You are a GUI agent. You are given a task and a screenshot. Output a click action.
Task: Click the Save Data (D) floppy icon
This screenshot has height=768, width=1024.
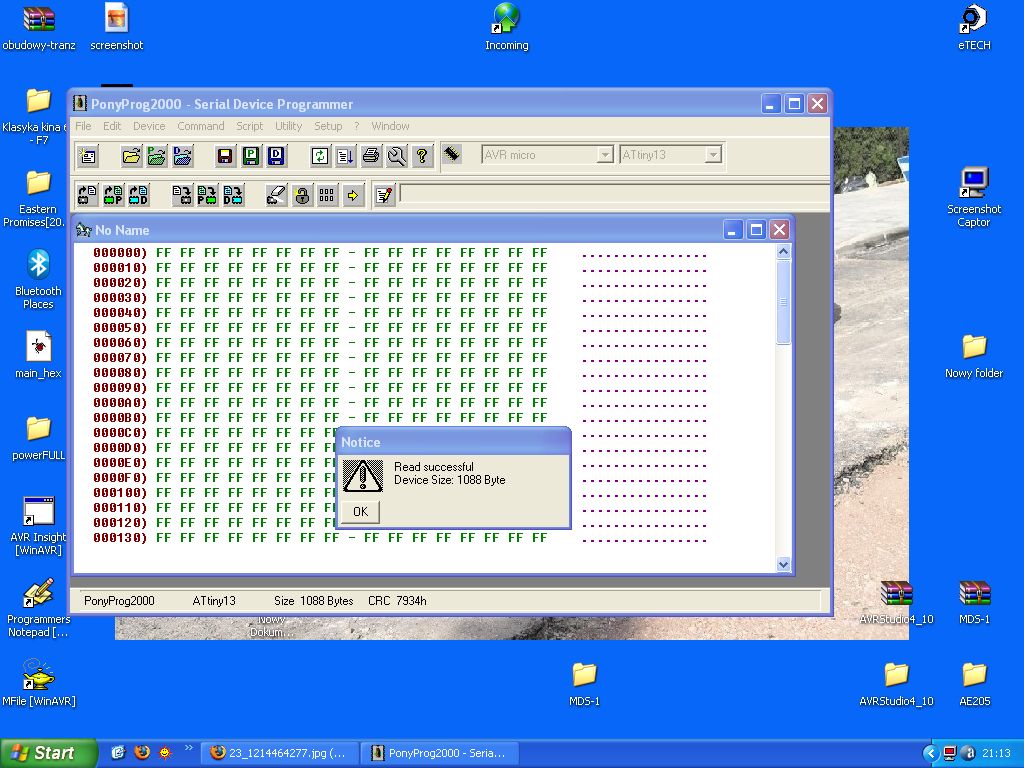tap(276, 155)
